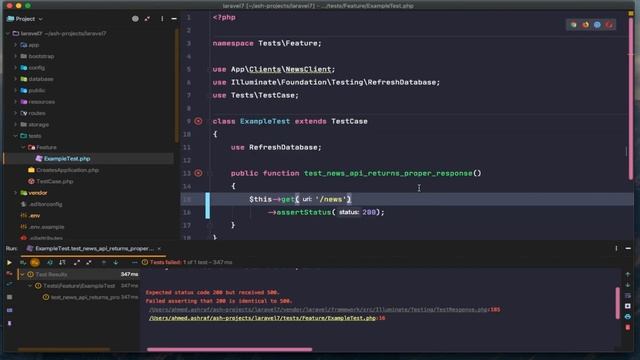Expand the vendor folder
The image size is (640, 360).
pos(16,193)
